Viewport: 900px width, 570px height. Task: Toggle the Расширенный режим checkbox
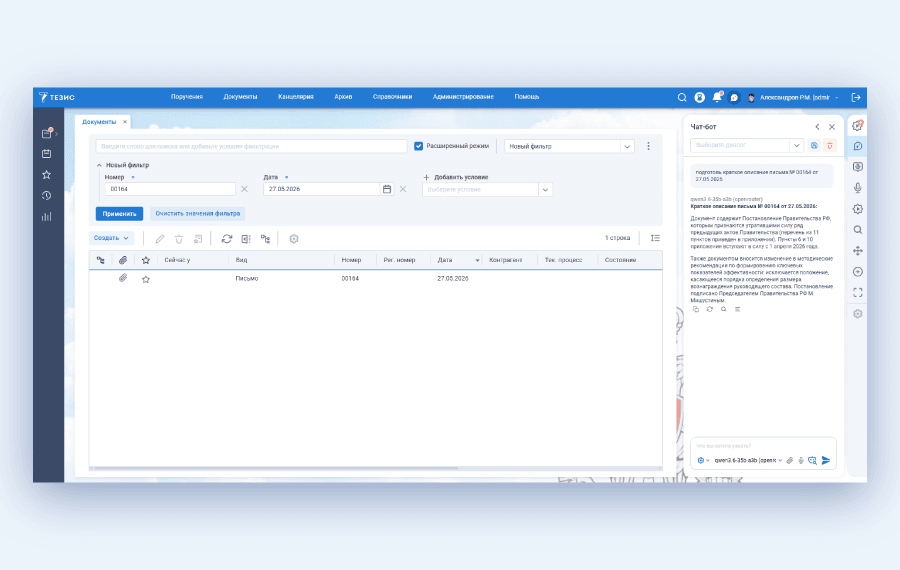pyautogui.click(x=418, y=146)
